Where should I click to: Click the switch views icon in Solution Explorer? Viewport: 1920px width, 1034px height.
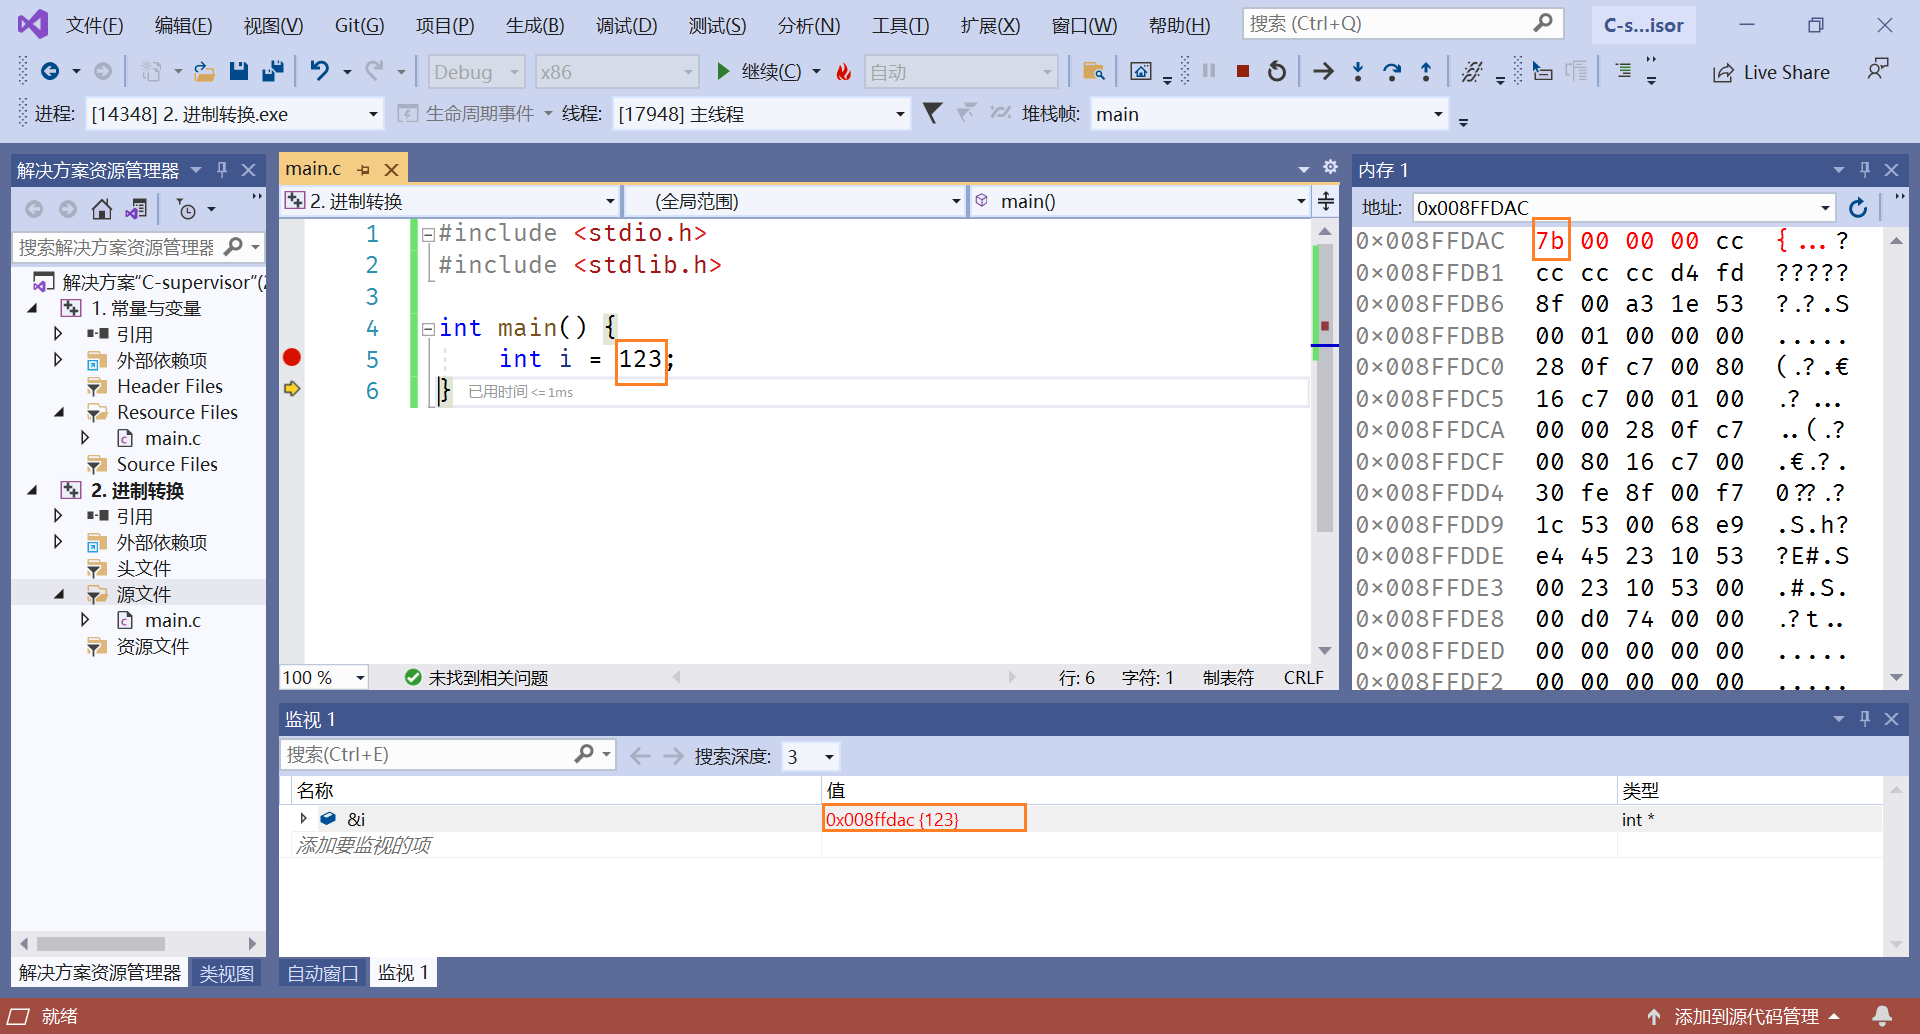[x=137, y=209]
